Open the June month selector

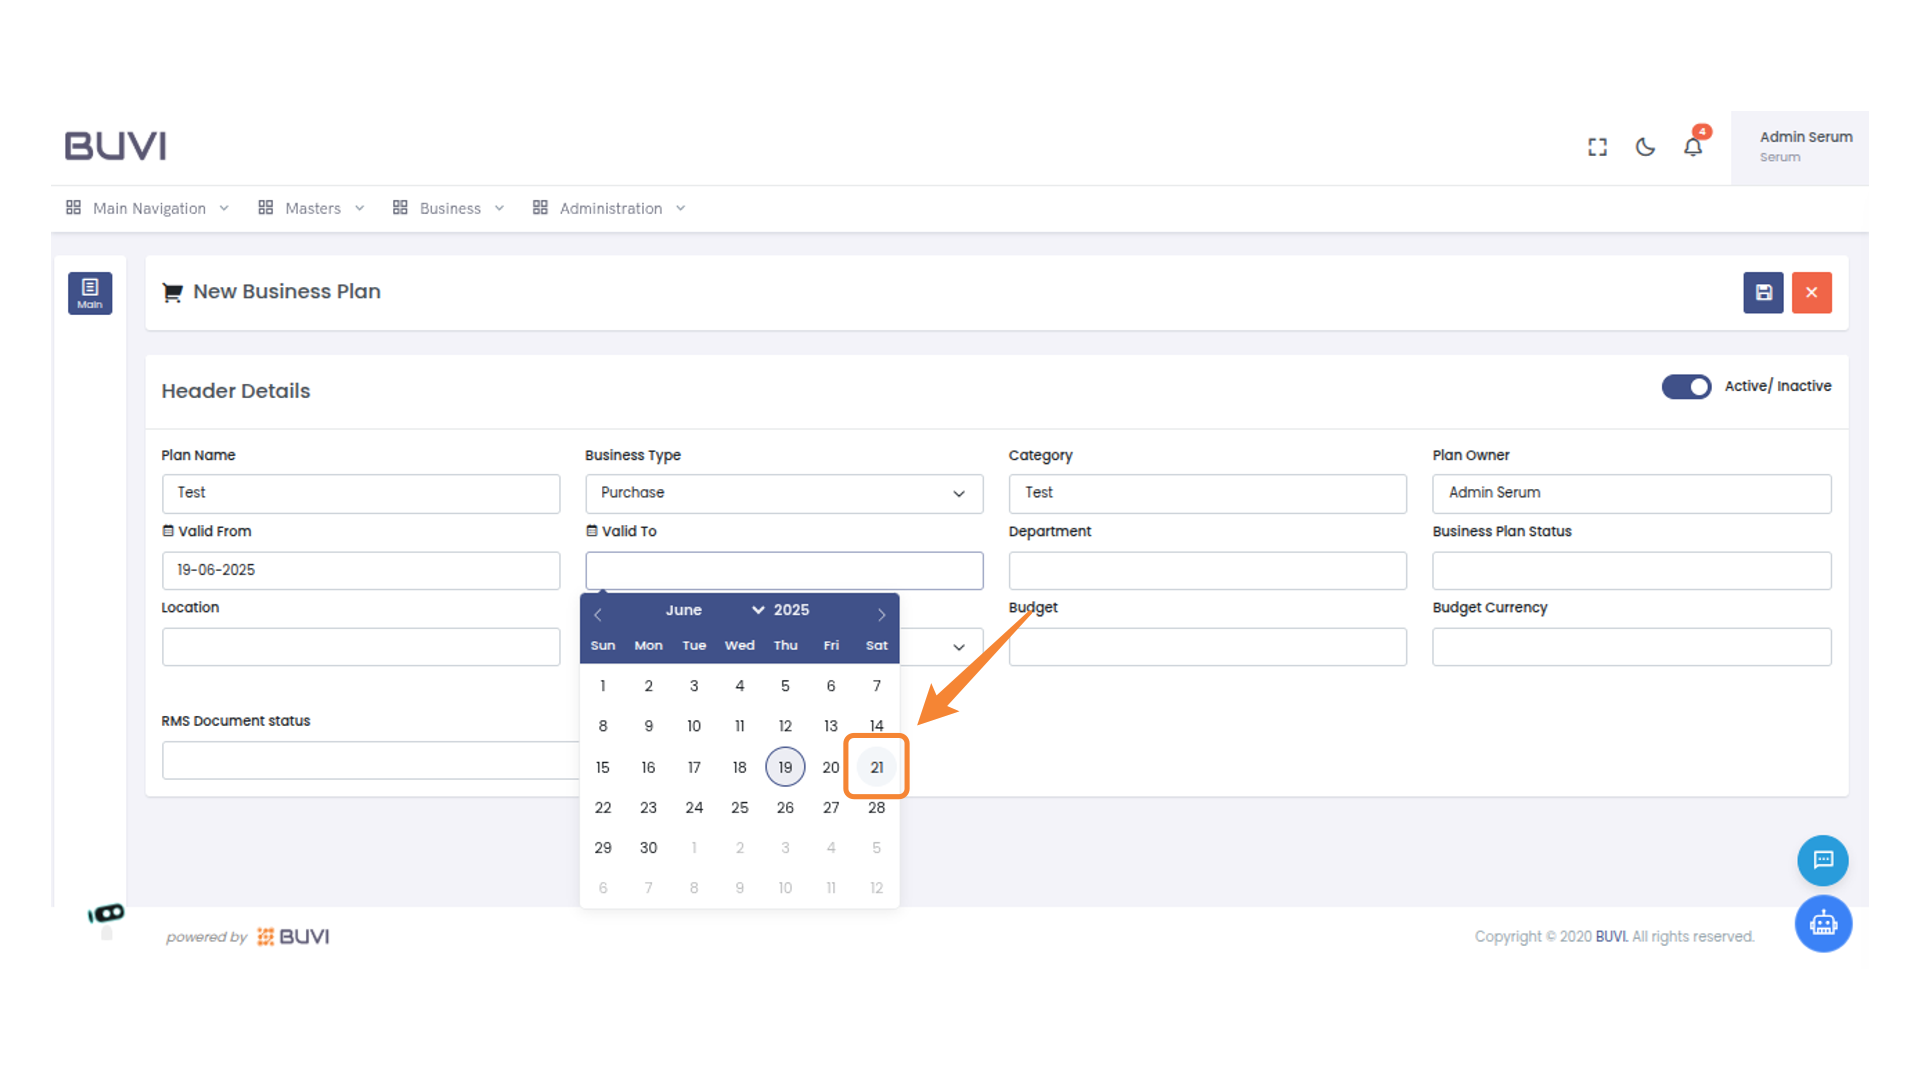coord(684,610)
